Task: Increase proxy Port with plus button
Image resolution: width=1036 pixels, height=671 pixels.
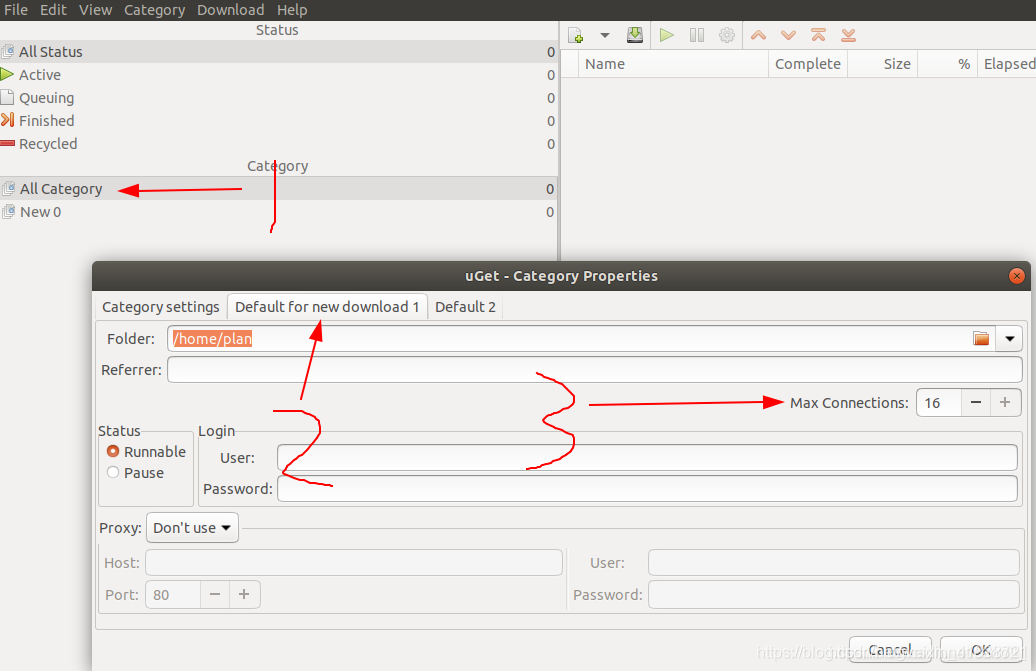Action: (x=244, y=594)
